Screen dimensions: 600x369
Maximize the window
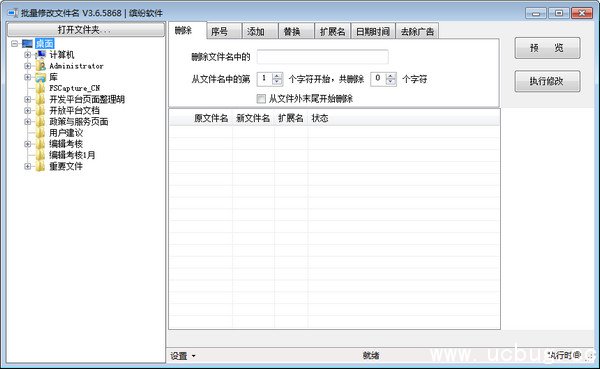coord(559,13)
